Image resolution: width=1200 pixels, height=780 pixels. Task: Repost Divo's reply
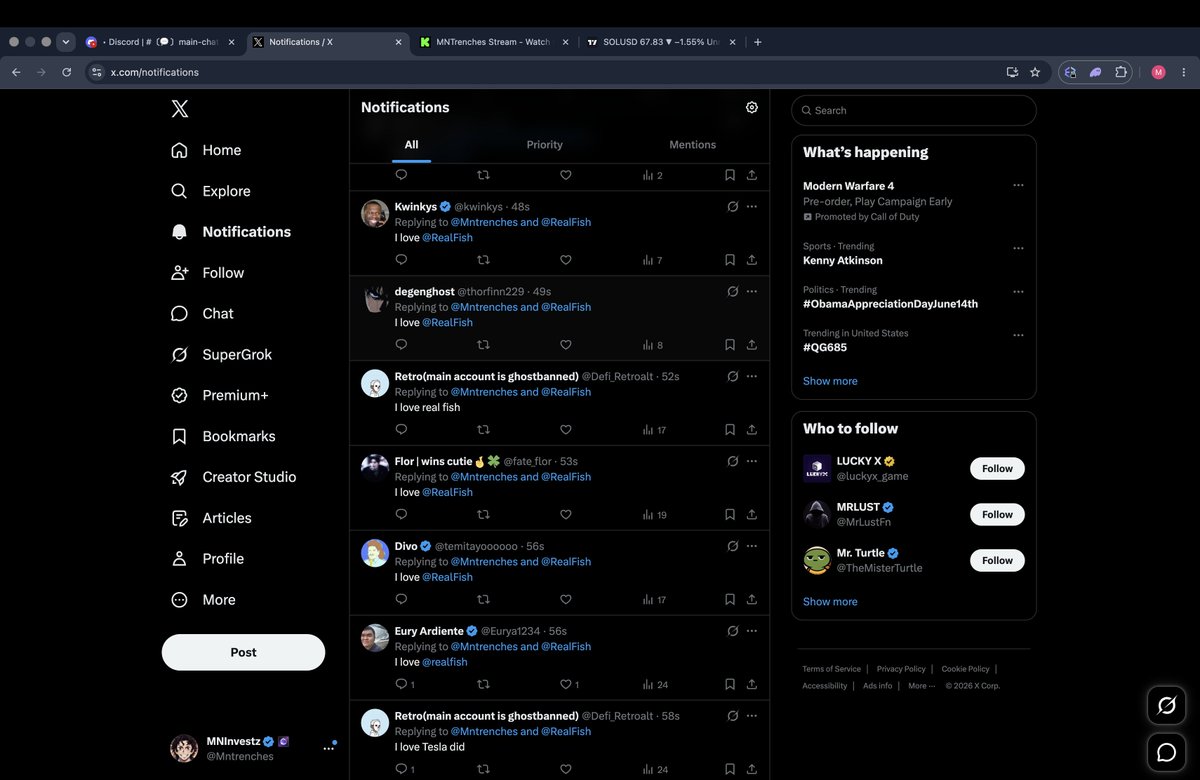483,600
